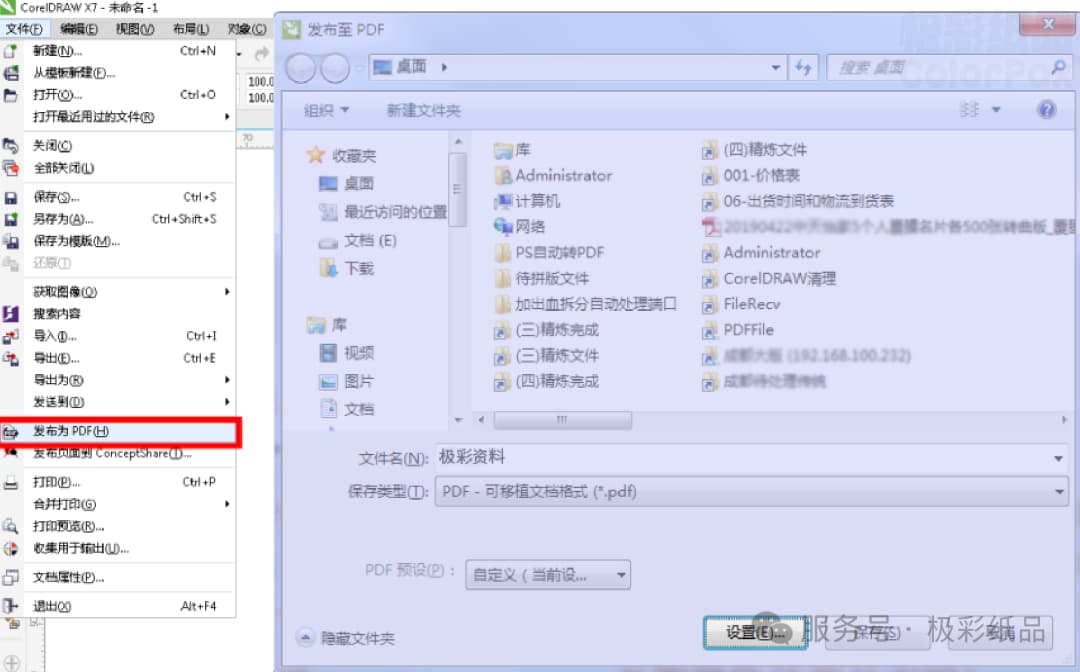The image size is (1080, 672).
Task: Click the 文件名 input field
Action: pos(700,457)
